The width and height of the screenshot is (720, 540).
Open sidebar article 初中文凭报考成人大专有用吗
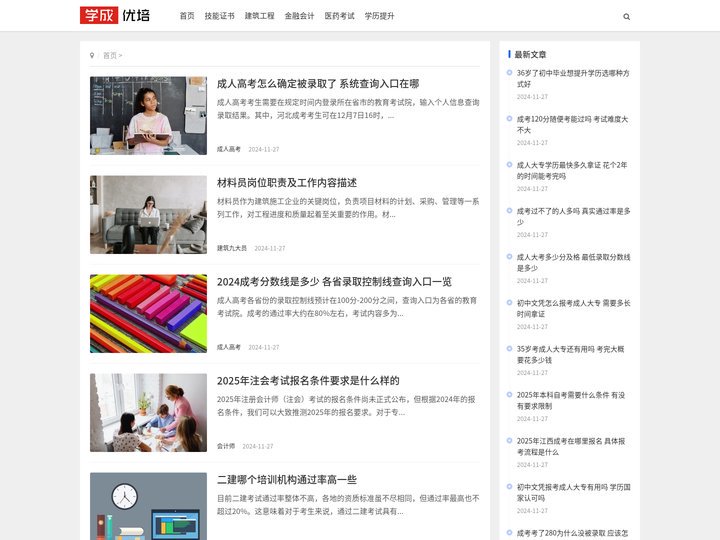tap(574, 492)
